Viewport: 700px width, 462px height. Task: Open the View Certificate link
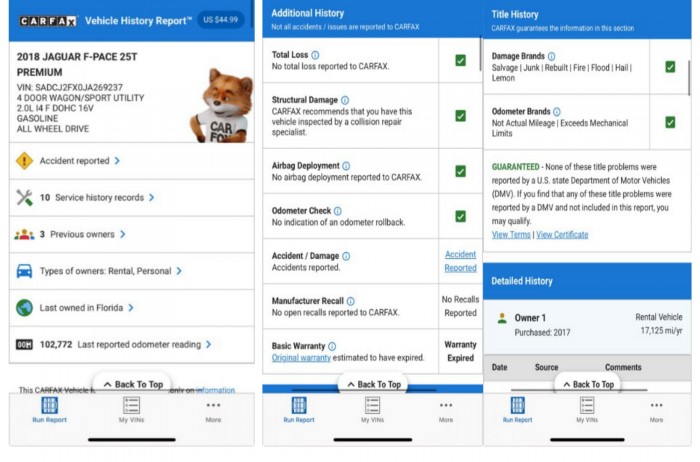(562, 235)
